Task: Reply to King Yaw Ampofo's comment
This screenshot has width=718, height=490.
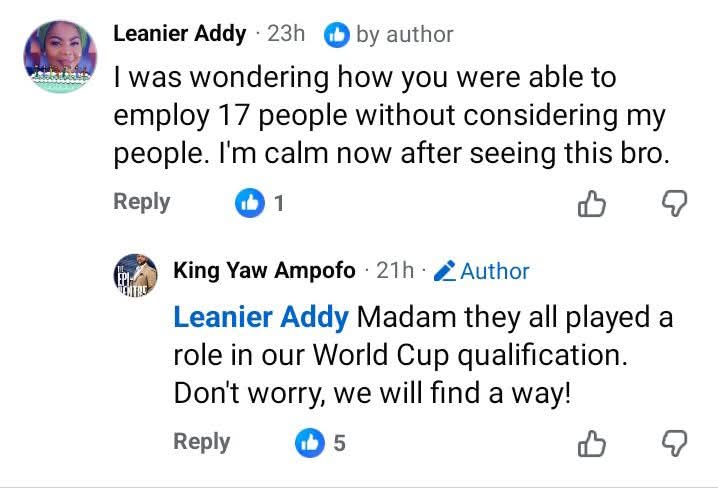Action: tap(201, 441)
